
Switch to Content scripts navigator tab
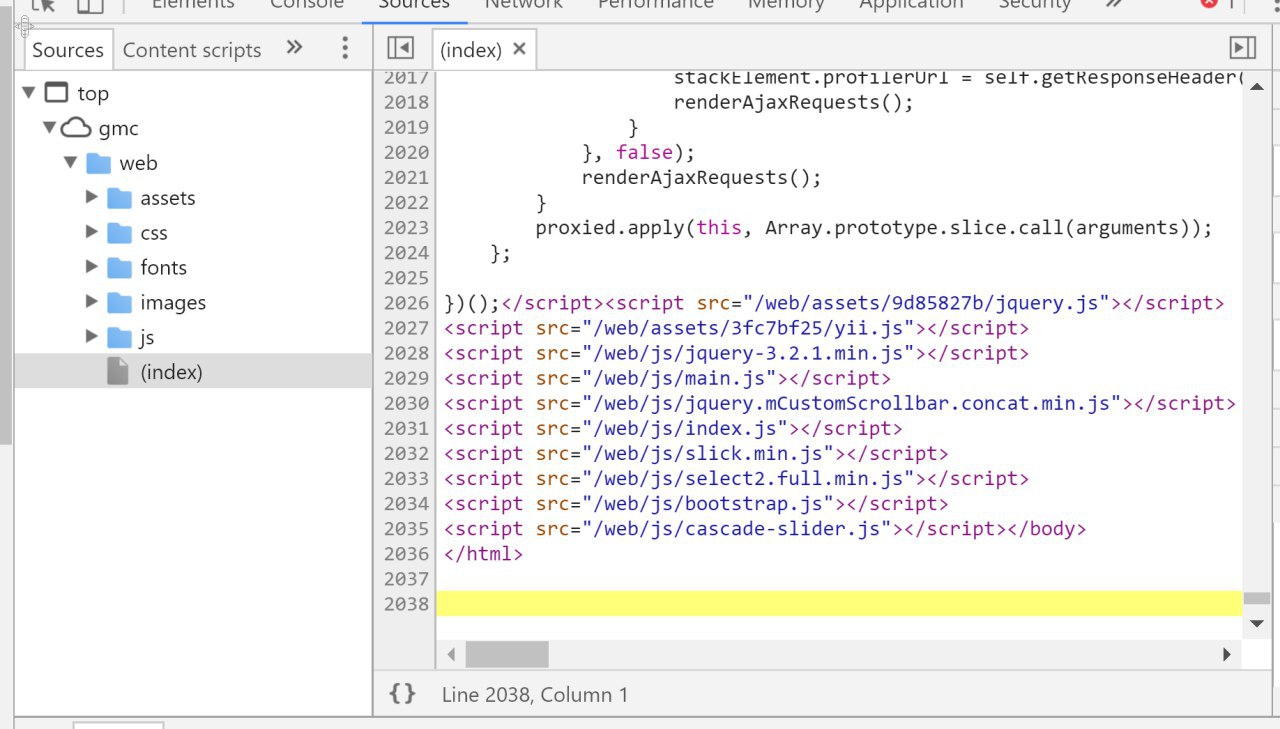pyautogui.click(x=192, y=49)
